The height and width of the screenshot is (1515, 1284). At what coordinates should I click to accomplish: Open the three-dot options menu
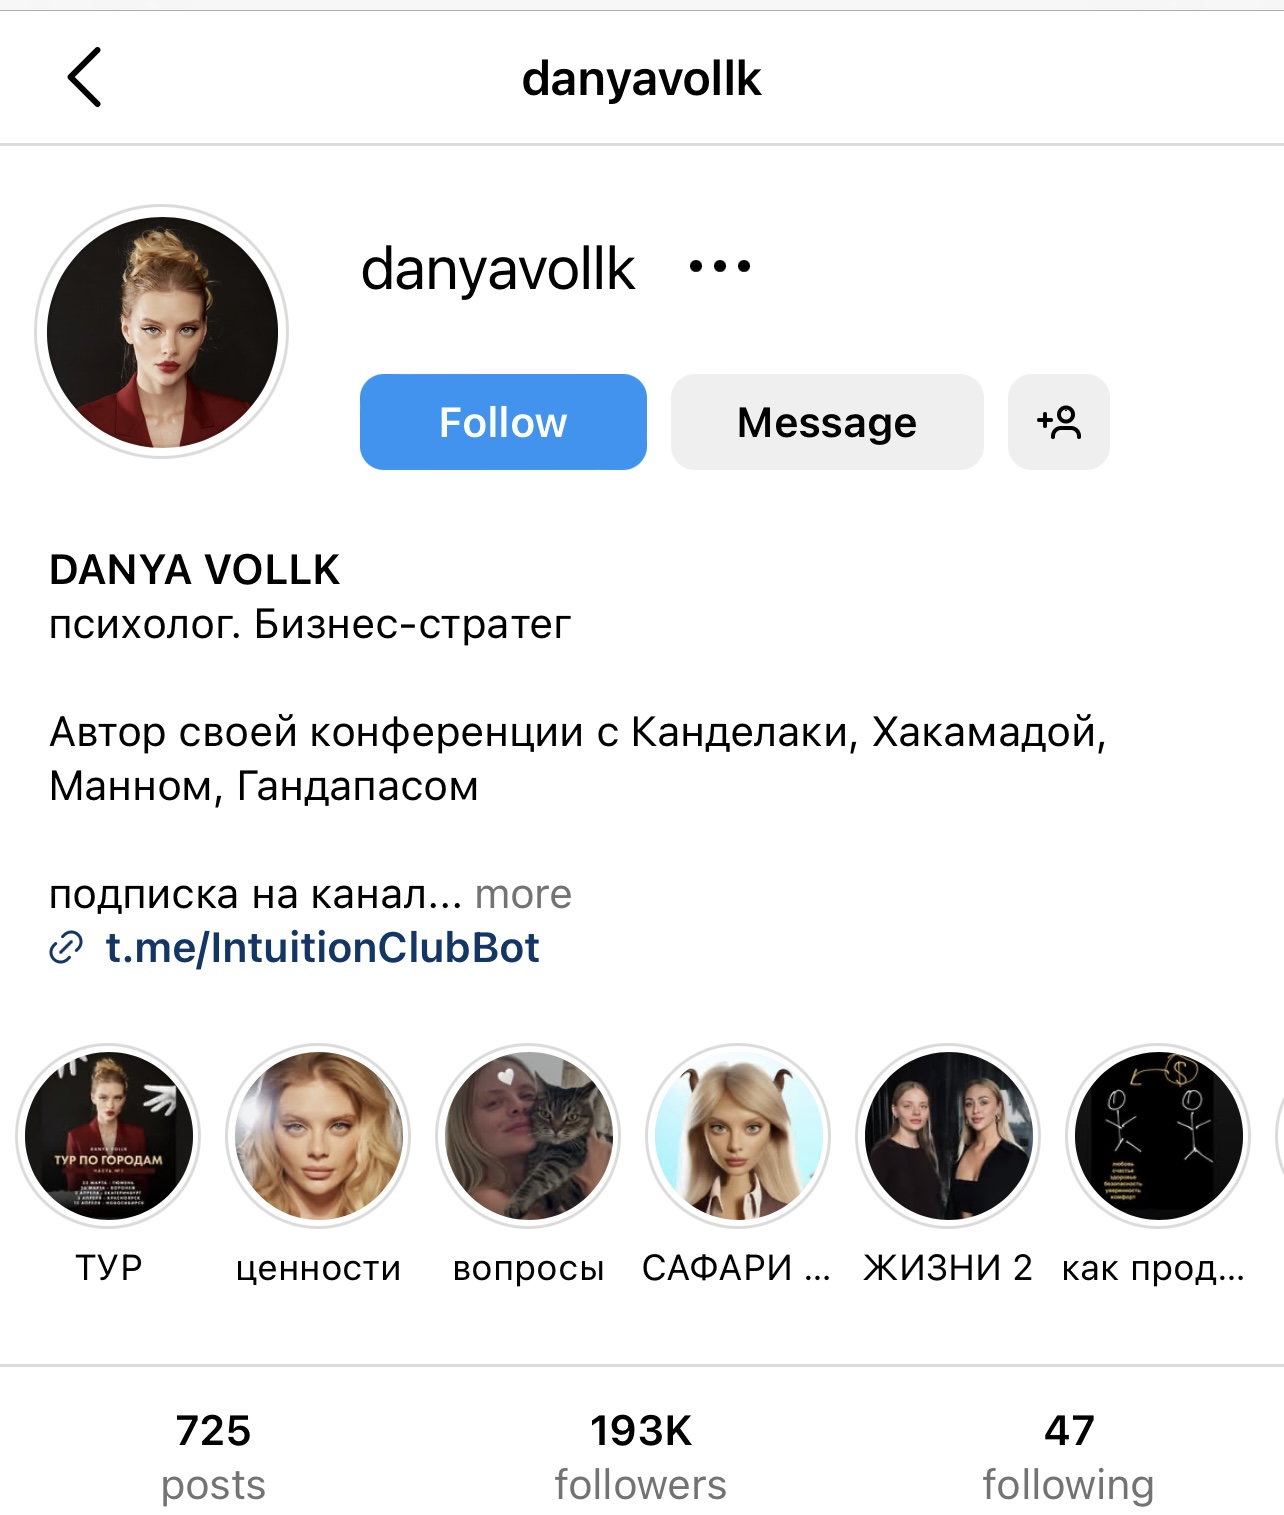pyautogui.click(x=720, y=267)
